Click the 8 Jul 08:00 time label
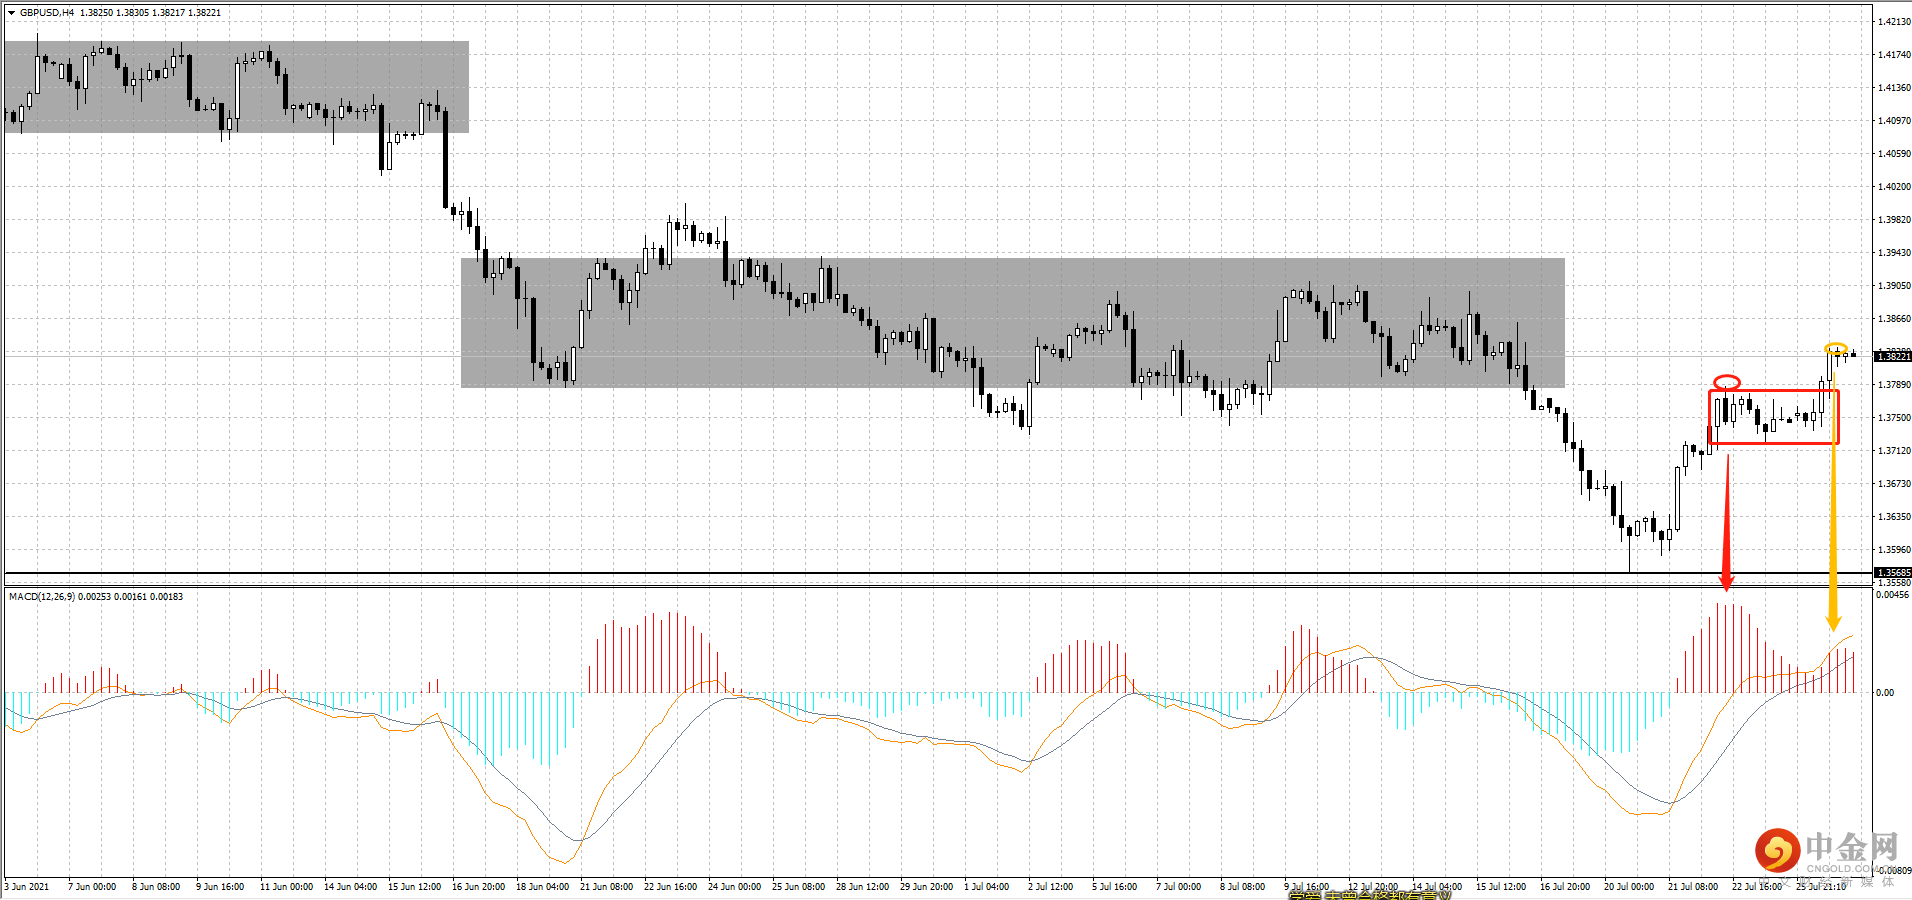Screen dimensions: 1912x900 tap(1243, 887)
